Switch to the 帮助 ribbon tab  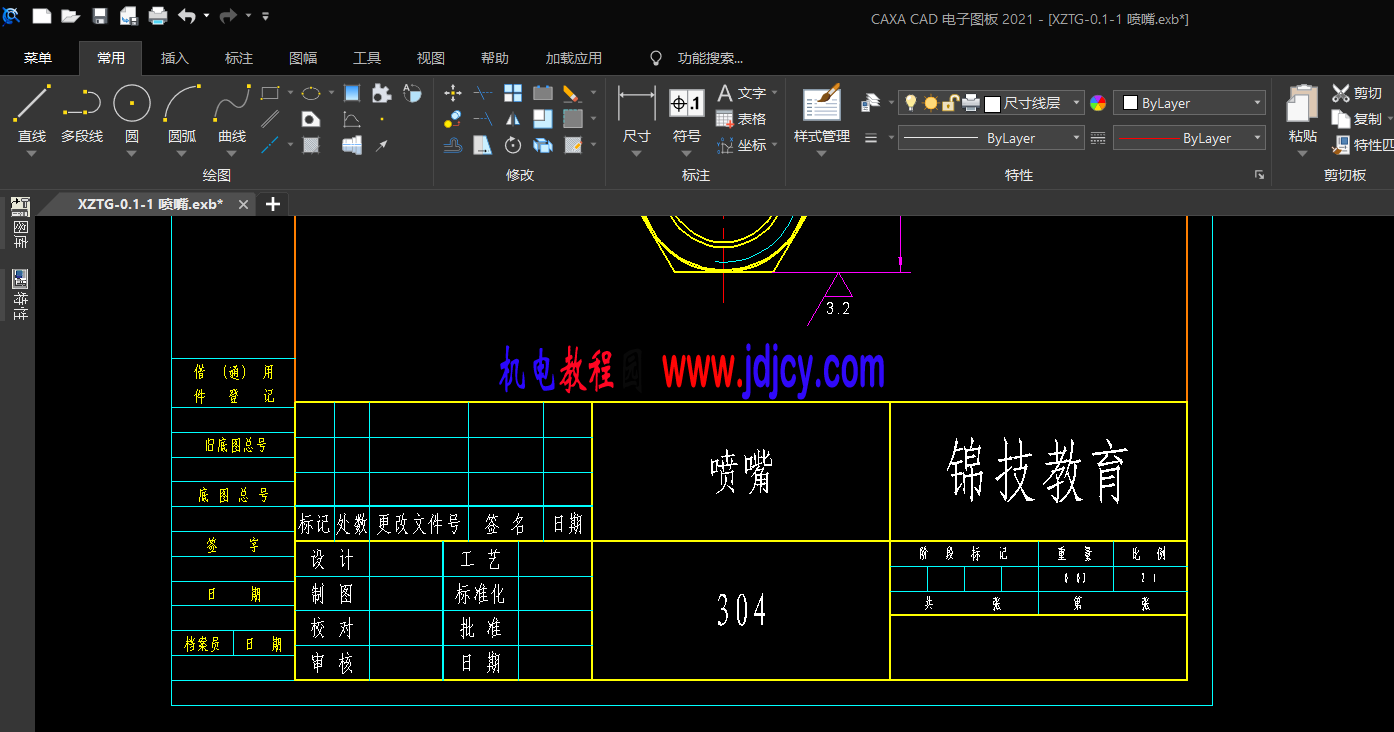coord(495,58)
